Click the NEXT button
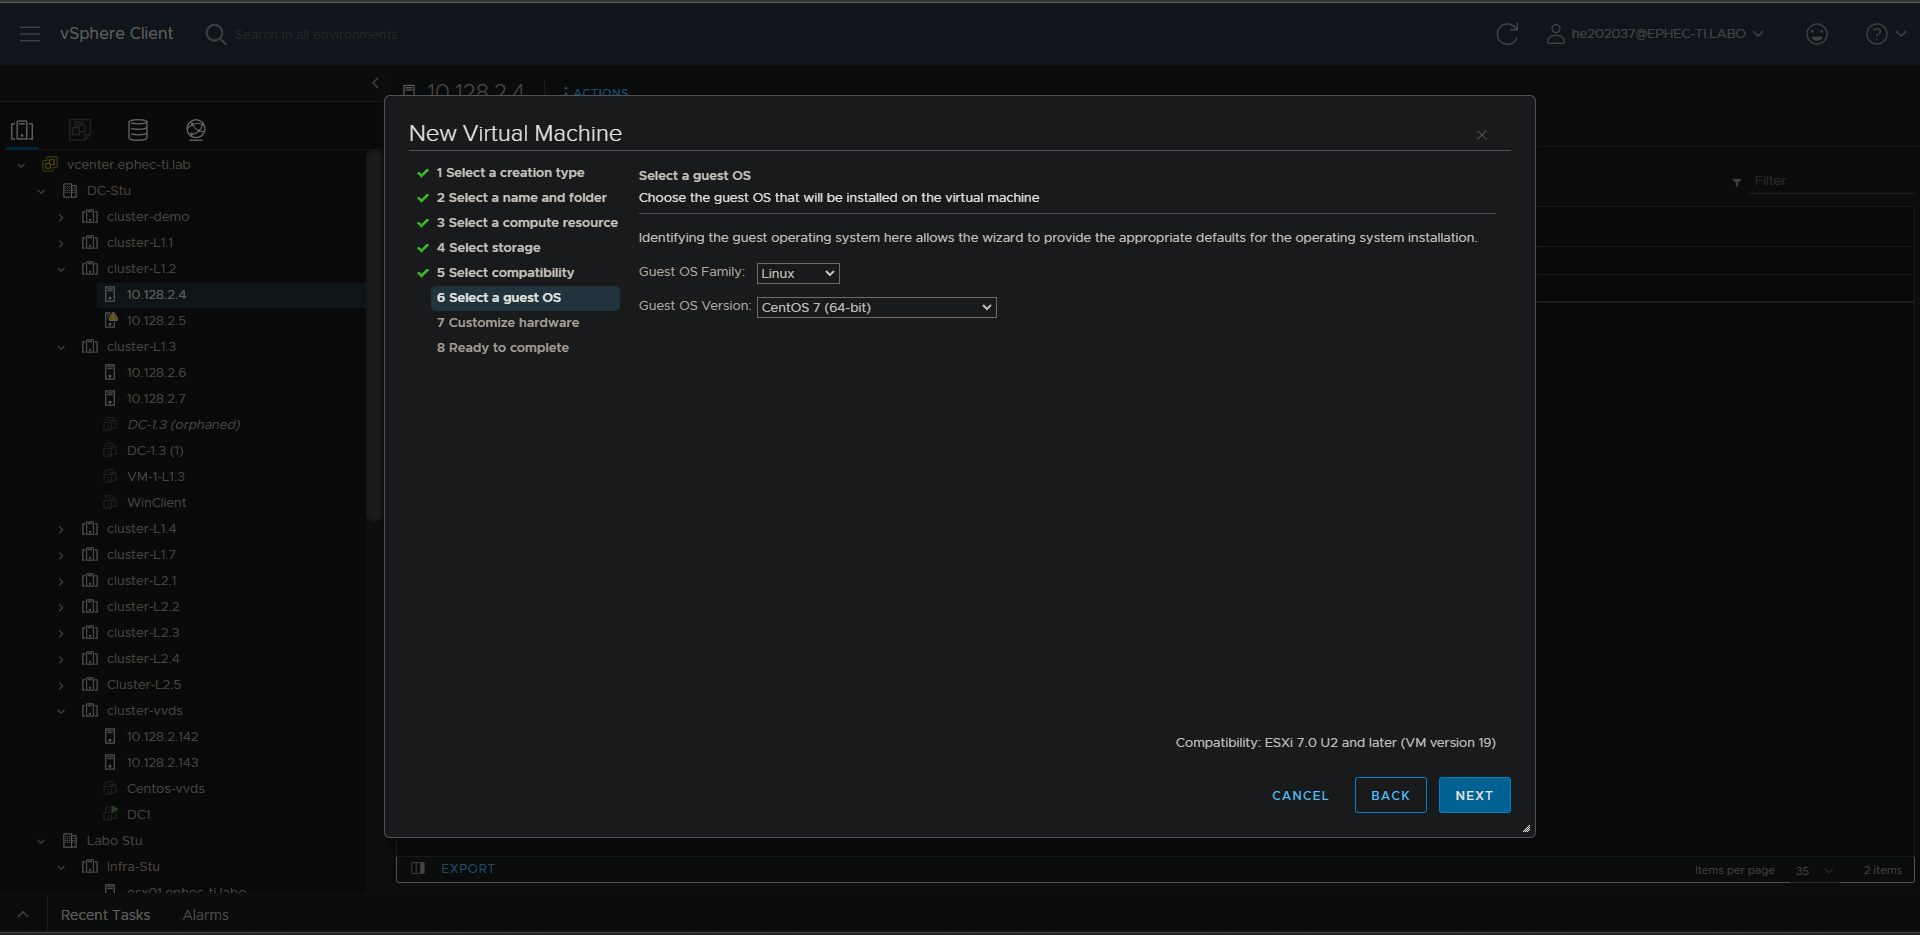This screenshot has height=935, width=1920. pos(1474,795)
